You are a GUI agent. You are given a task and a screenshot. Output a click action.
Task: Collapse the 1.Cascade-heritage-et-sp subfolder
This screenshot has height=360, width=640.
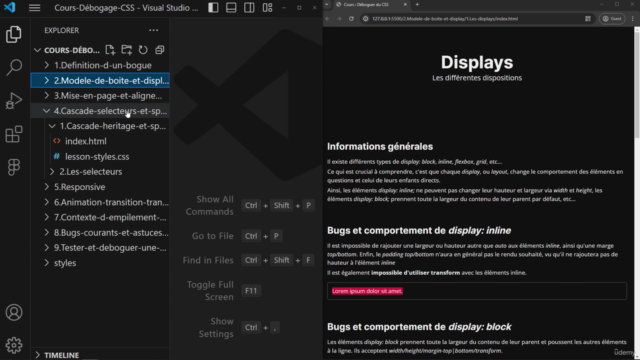(100, 126)
